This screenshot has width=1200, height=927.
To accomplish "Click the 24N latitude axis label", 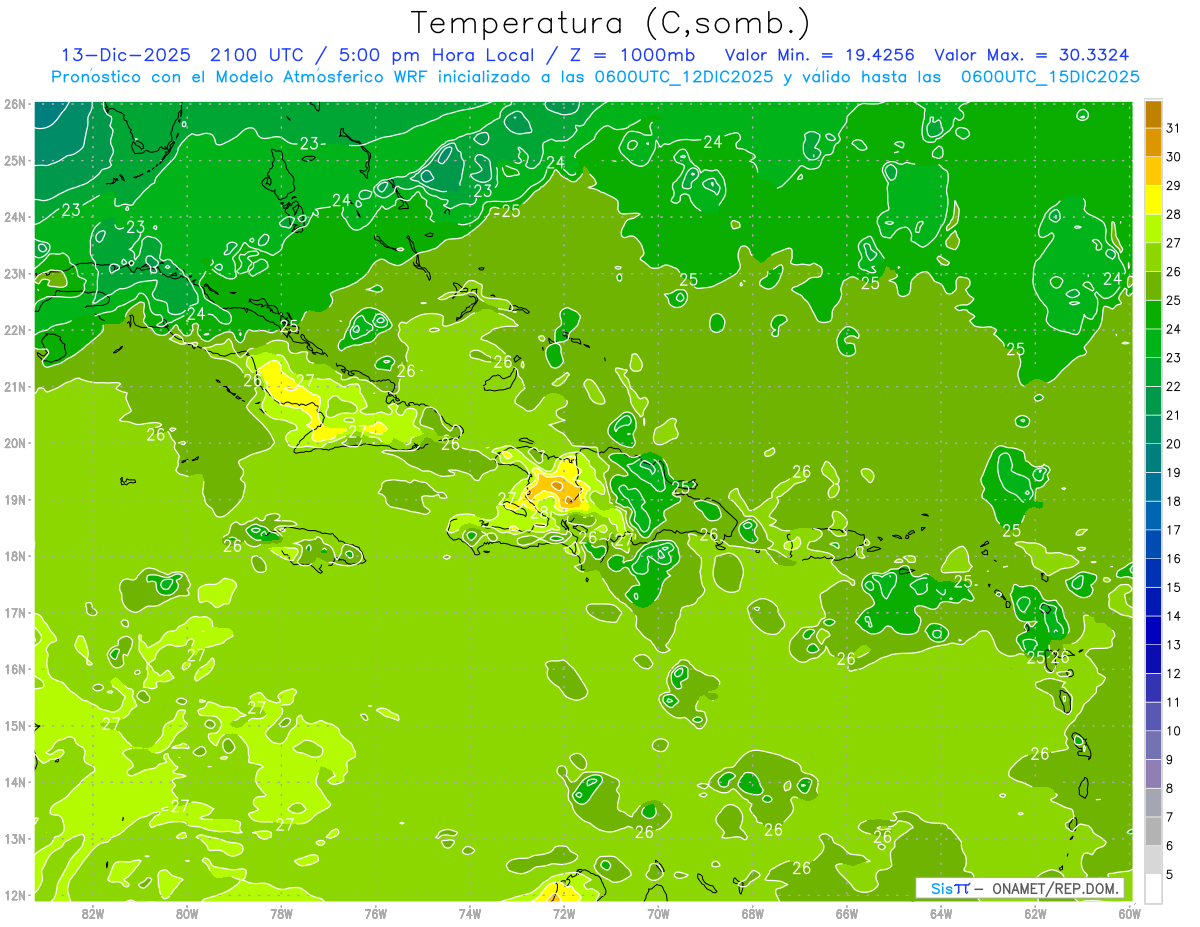I will (14, 217).
